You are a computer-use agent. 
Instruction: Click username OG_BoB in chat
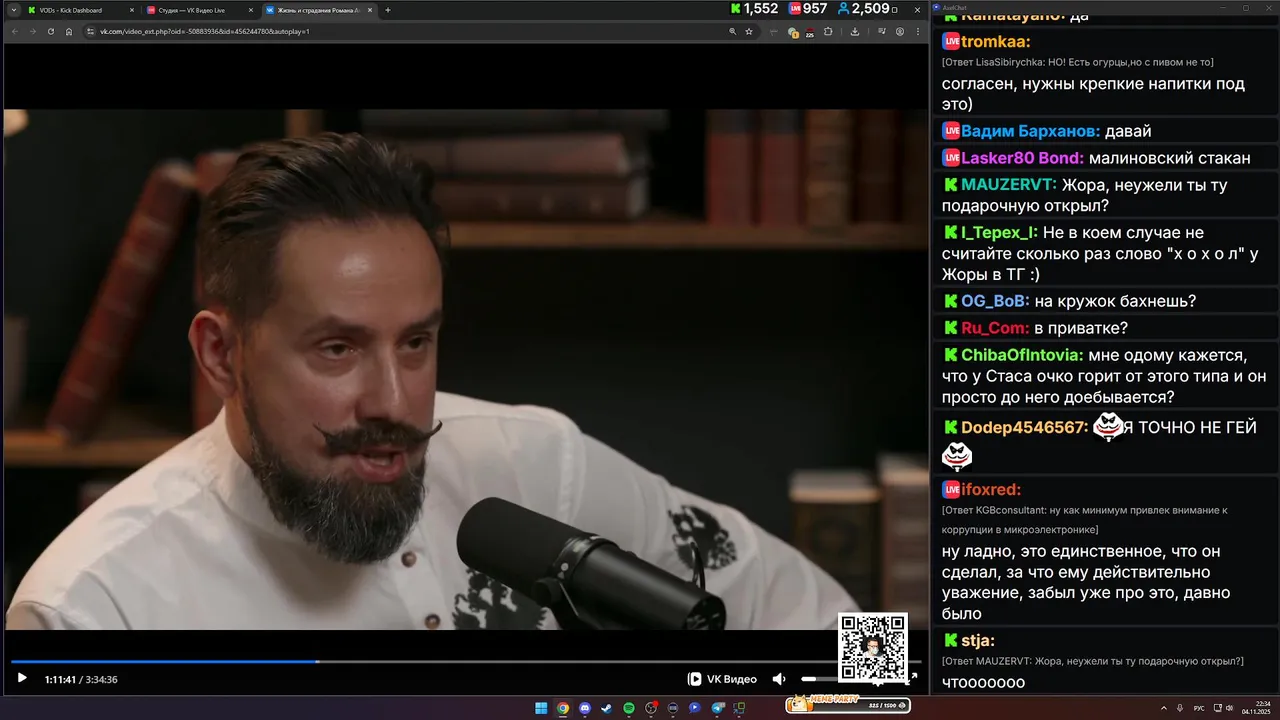click(994, 301)
